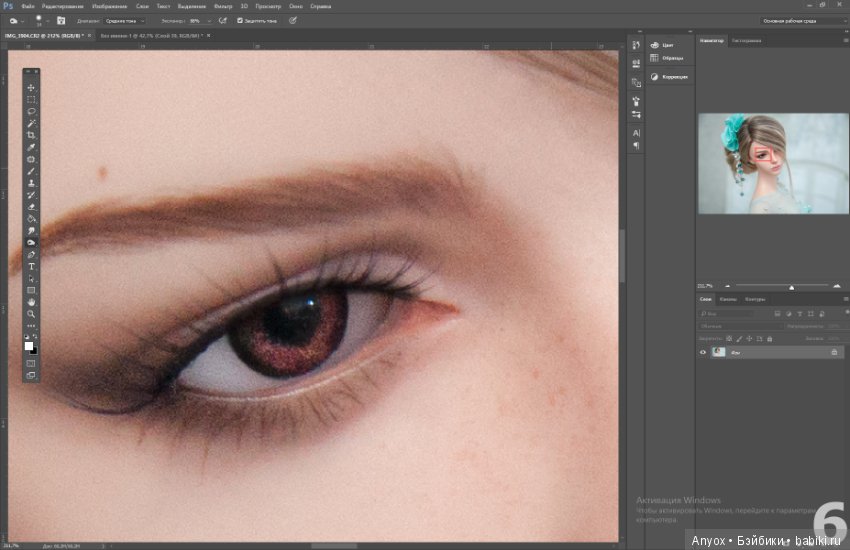
Task: Open the Adjustments panel button
Action: coord(669,77)
